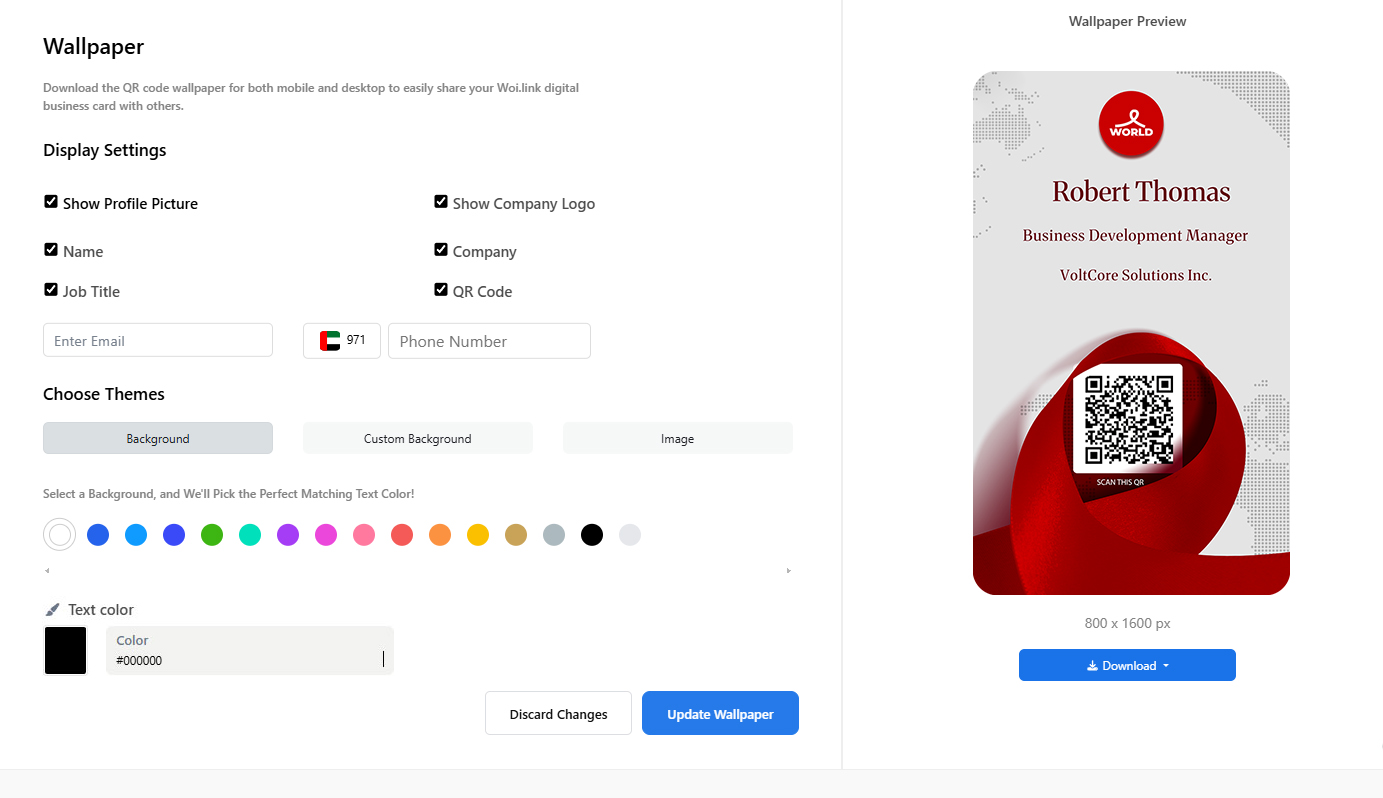The image size is (1383, 798).
Task: Open the black text color picker square
Action: click(x=66, y=651)
